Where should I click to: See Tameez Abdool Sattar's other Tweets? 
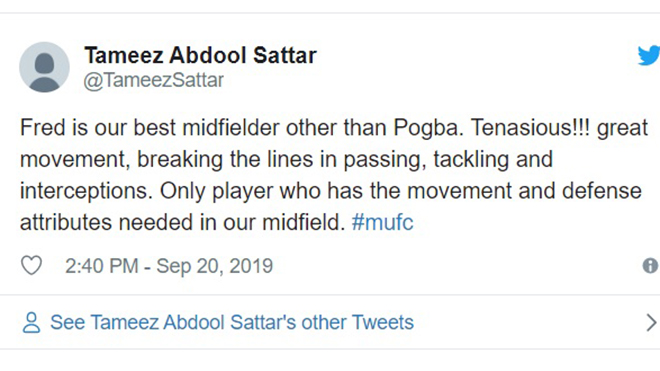point(232,323)
